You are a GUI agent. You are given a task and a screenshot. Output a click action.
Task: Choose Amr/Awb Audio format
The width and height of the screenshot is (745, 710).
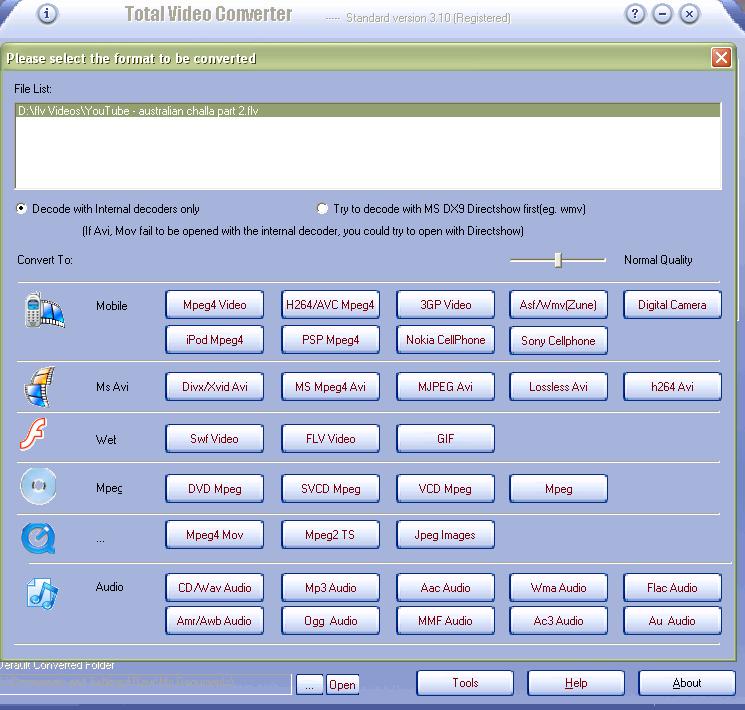215,621
